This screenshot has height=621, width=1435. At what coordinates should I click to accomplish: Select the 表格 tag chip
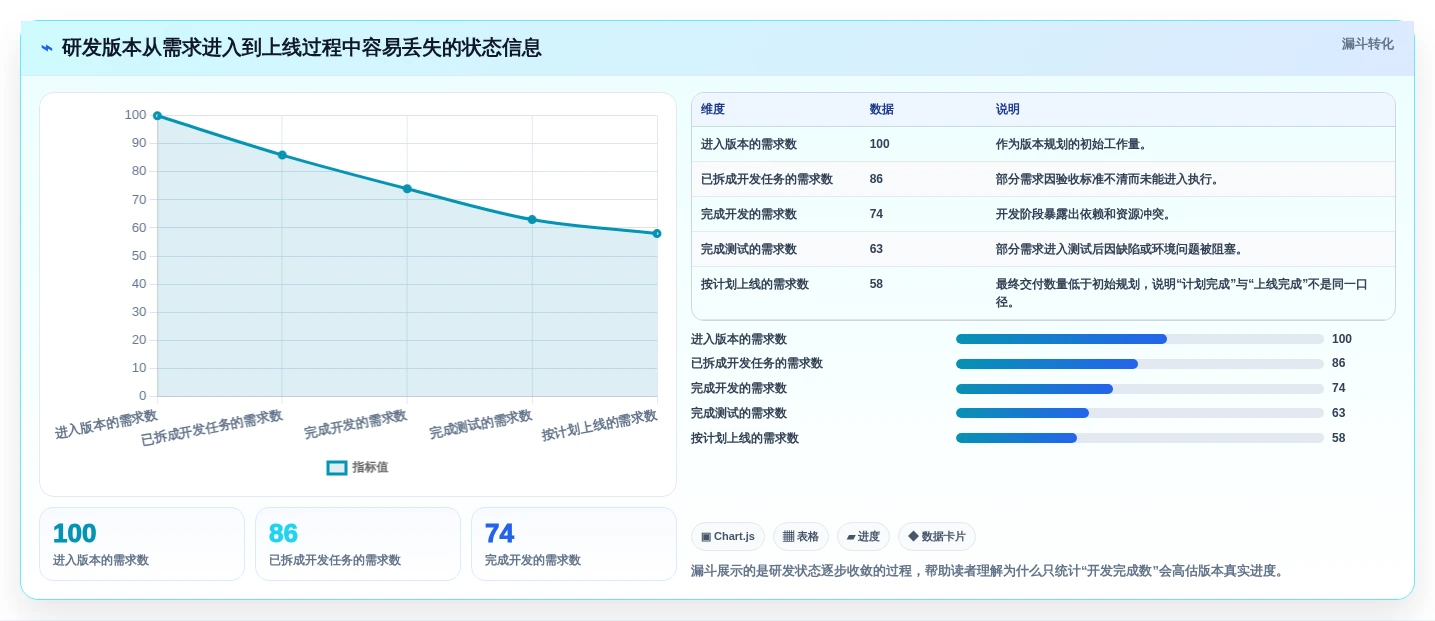click(801, 537)
